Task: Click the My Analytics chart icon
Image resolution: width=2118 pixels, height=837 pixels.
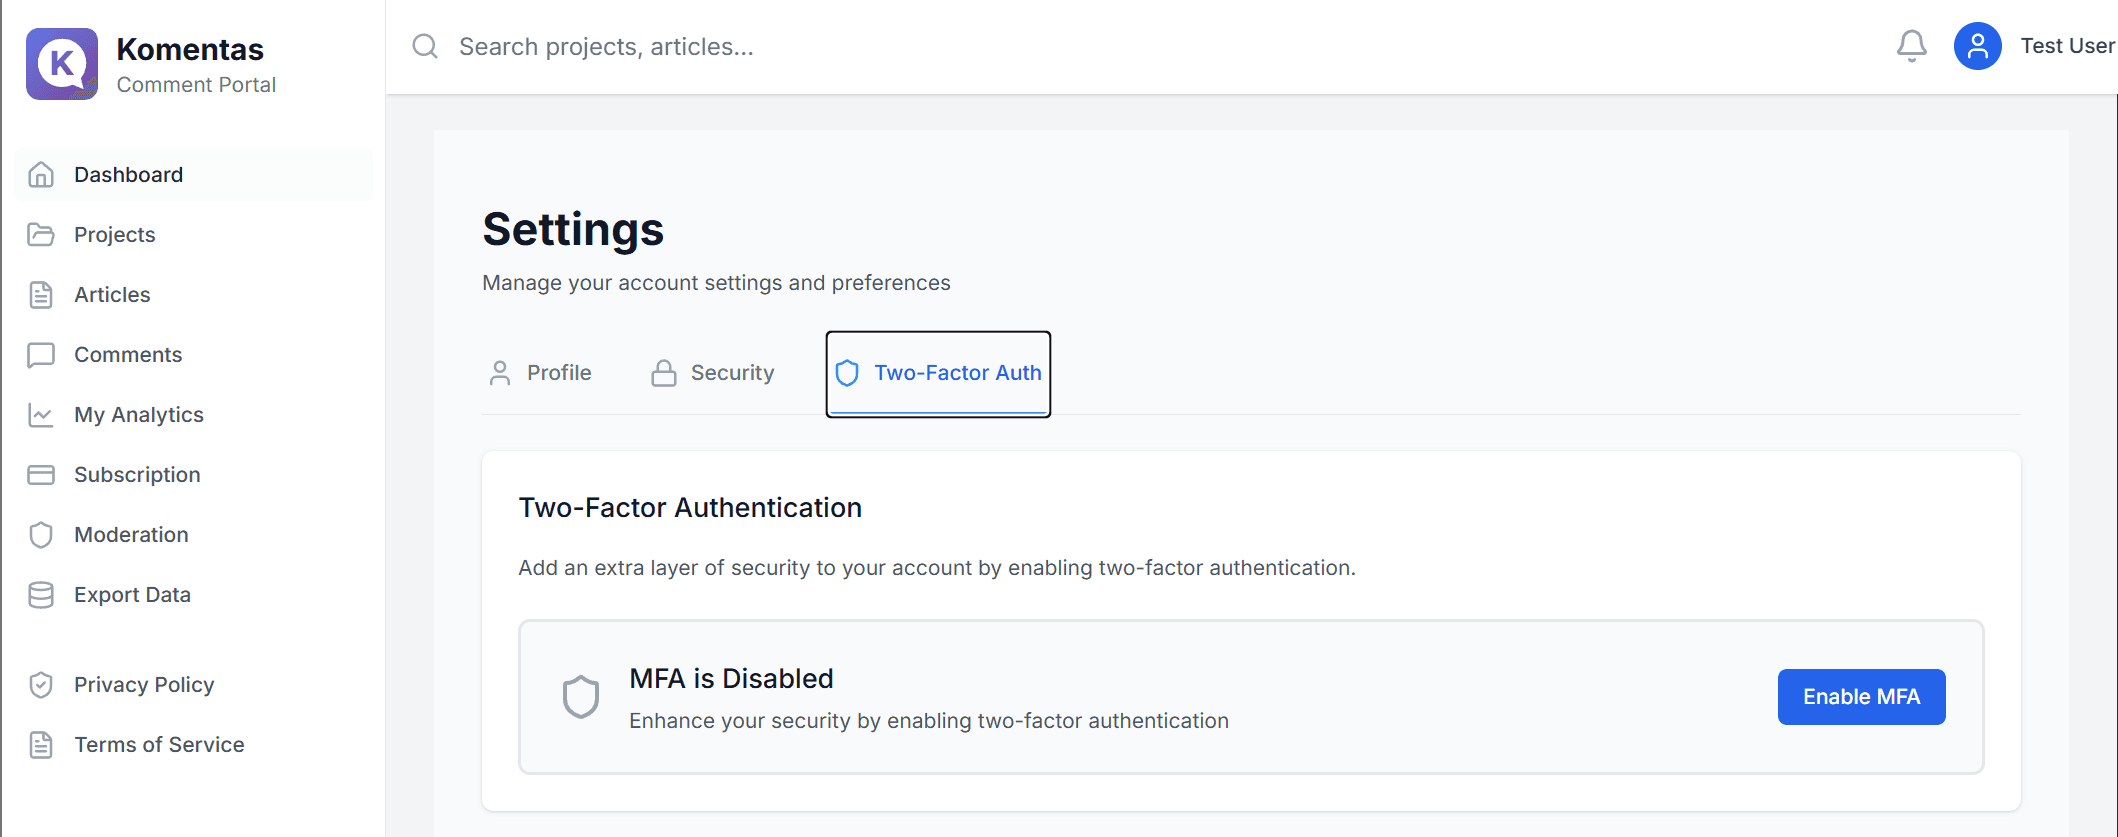Action: tap(41, 415)
